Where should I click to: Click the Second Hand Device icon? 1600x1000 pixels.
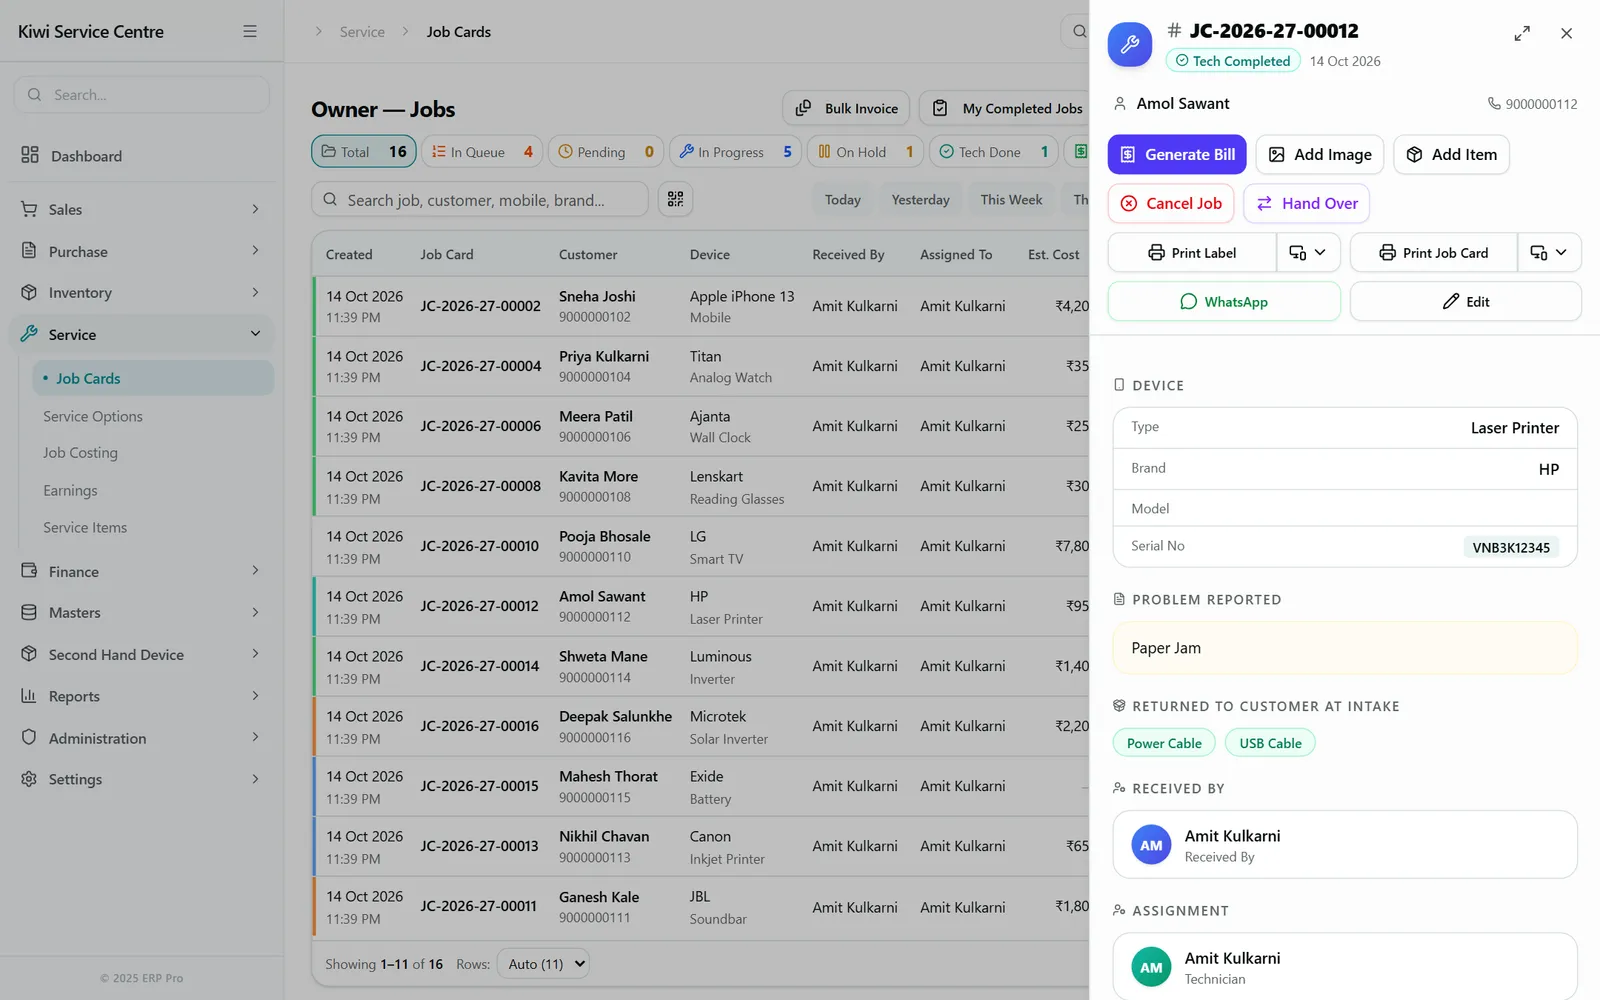point(29,654)
